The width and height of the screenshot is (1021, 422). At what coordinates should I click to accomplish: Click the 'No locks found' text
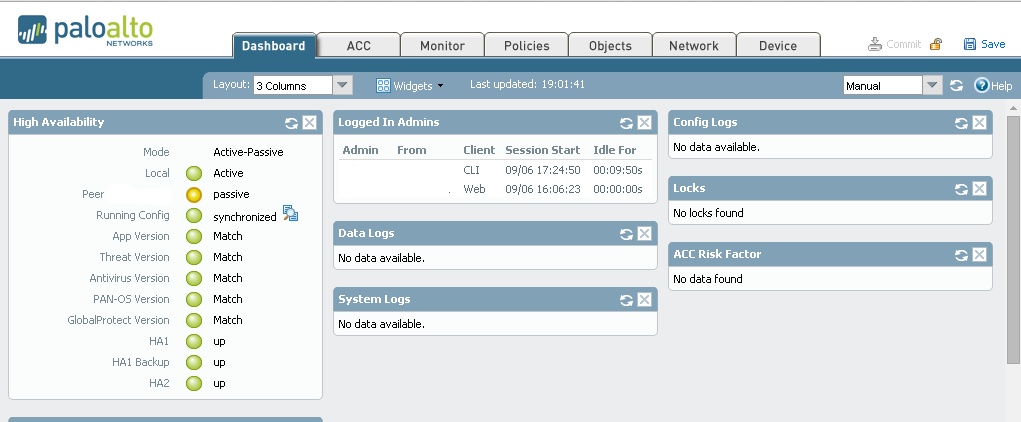(708, 213)
